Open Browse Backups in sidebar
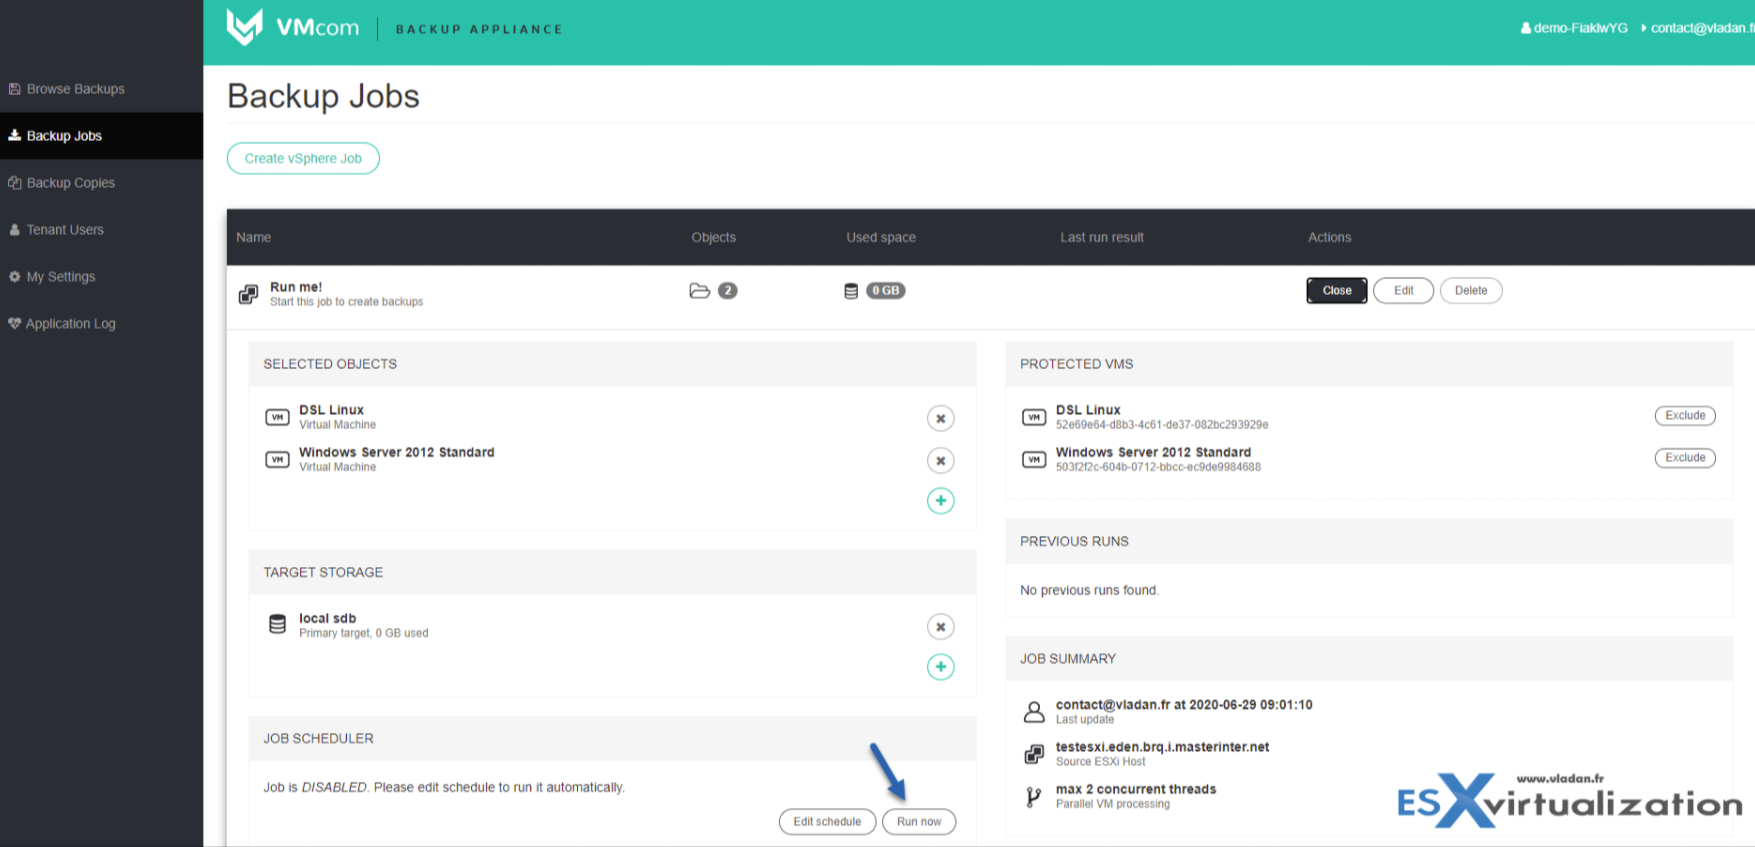The image size is (1755, 847). pos(101,89)
